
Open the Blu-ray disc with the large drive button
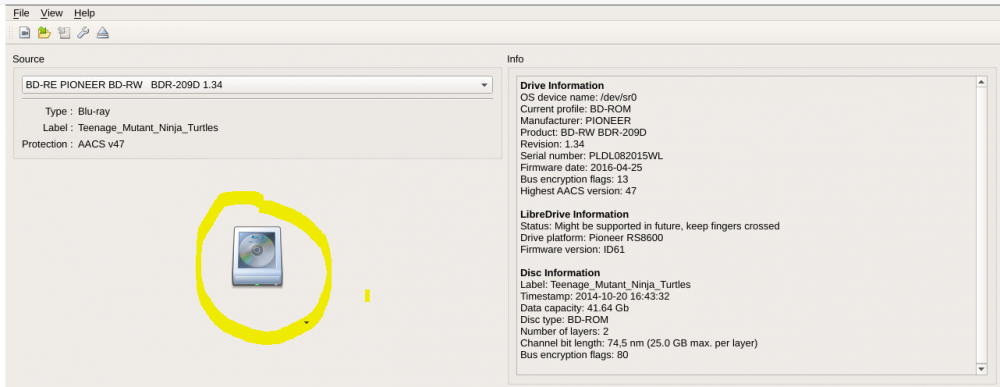[256, 256]
